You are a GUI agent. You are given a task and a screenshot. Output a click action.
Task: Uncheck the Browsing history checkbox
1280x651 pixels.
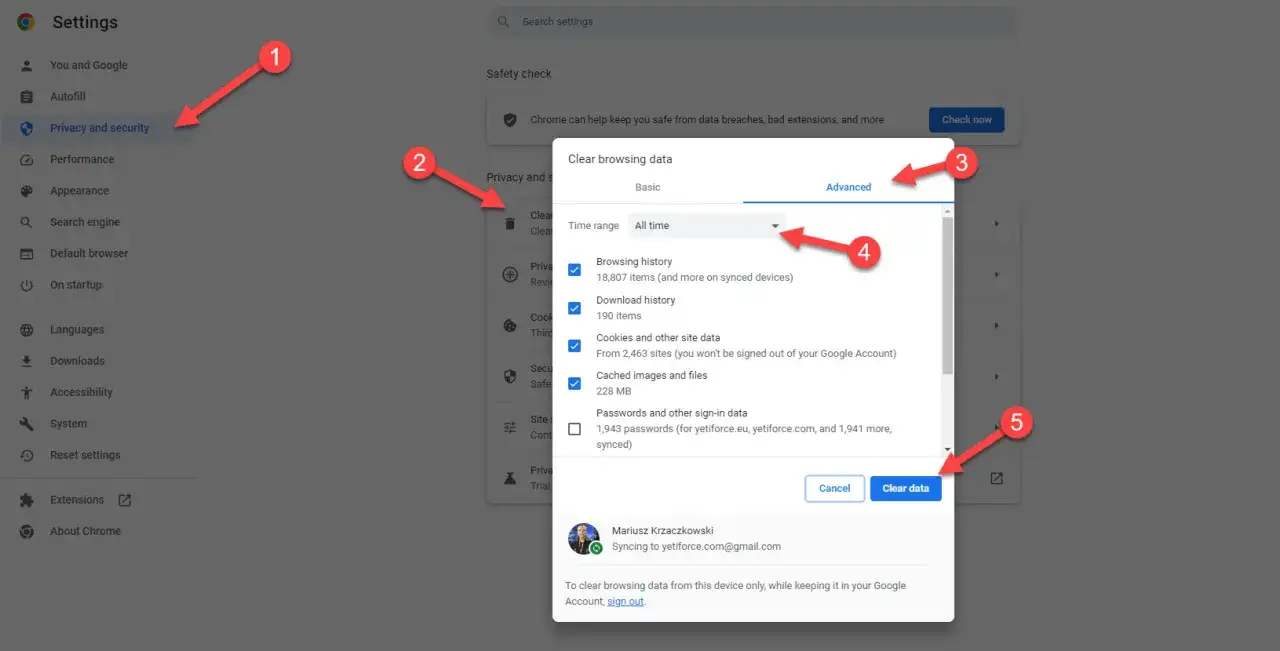(x=575, y=270)
